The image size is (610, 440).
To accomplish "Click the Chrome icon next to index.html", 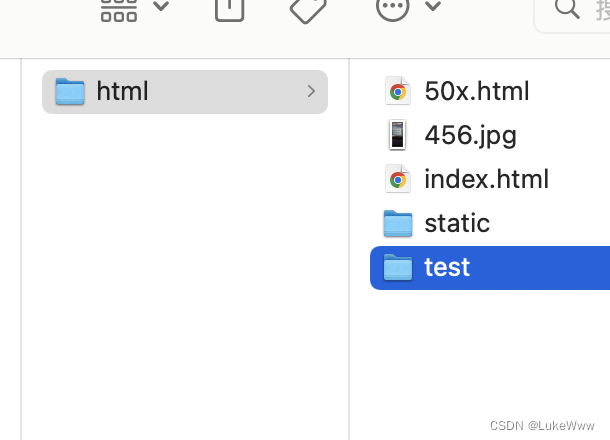I will (x=398, y=179).
